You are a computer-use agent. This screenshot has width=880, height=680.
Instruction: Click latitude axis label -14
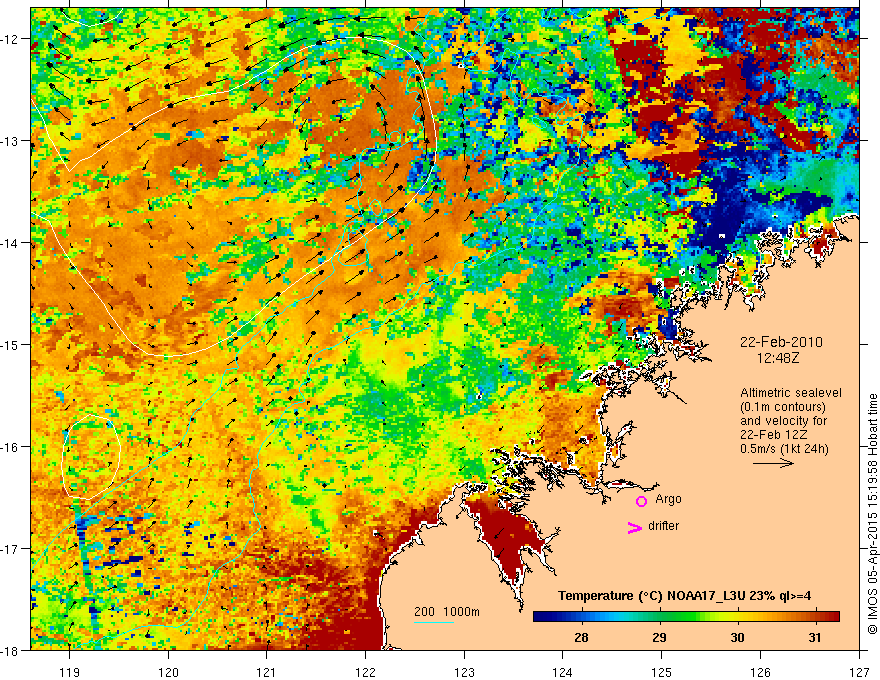[x=12, y=243]
